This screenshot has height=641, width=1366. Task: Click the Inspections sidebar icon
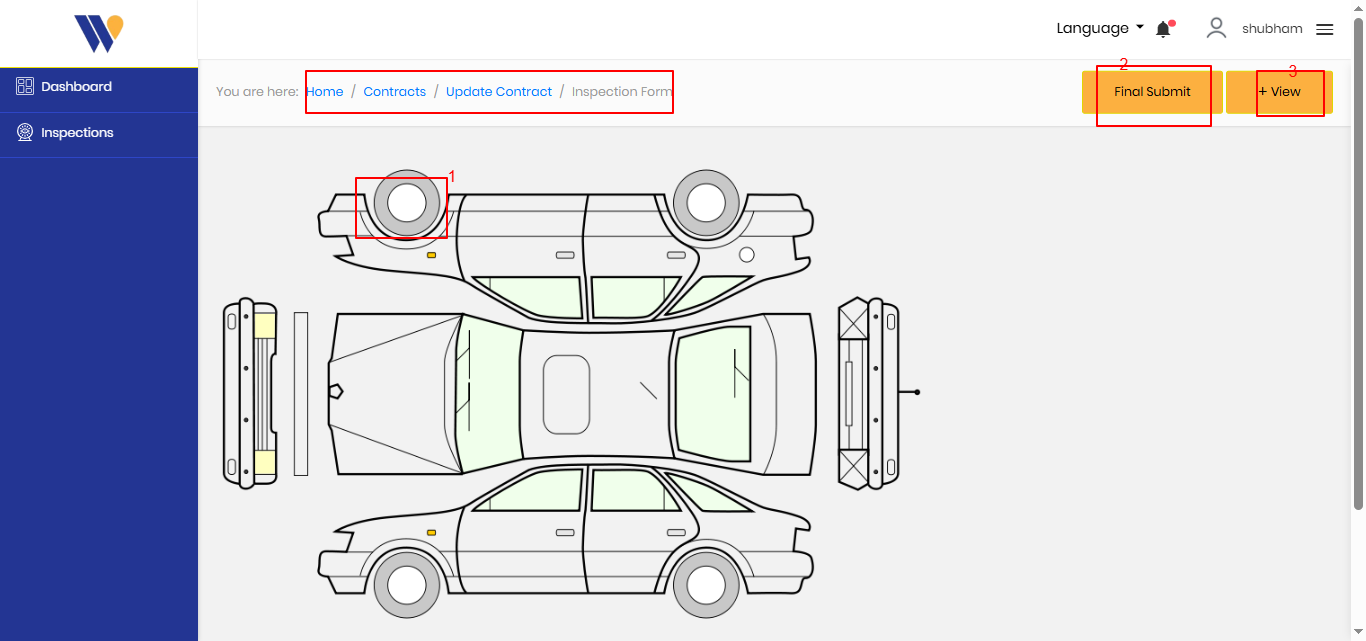[x=25, y=133]
